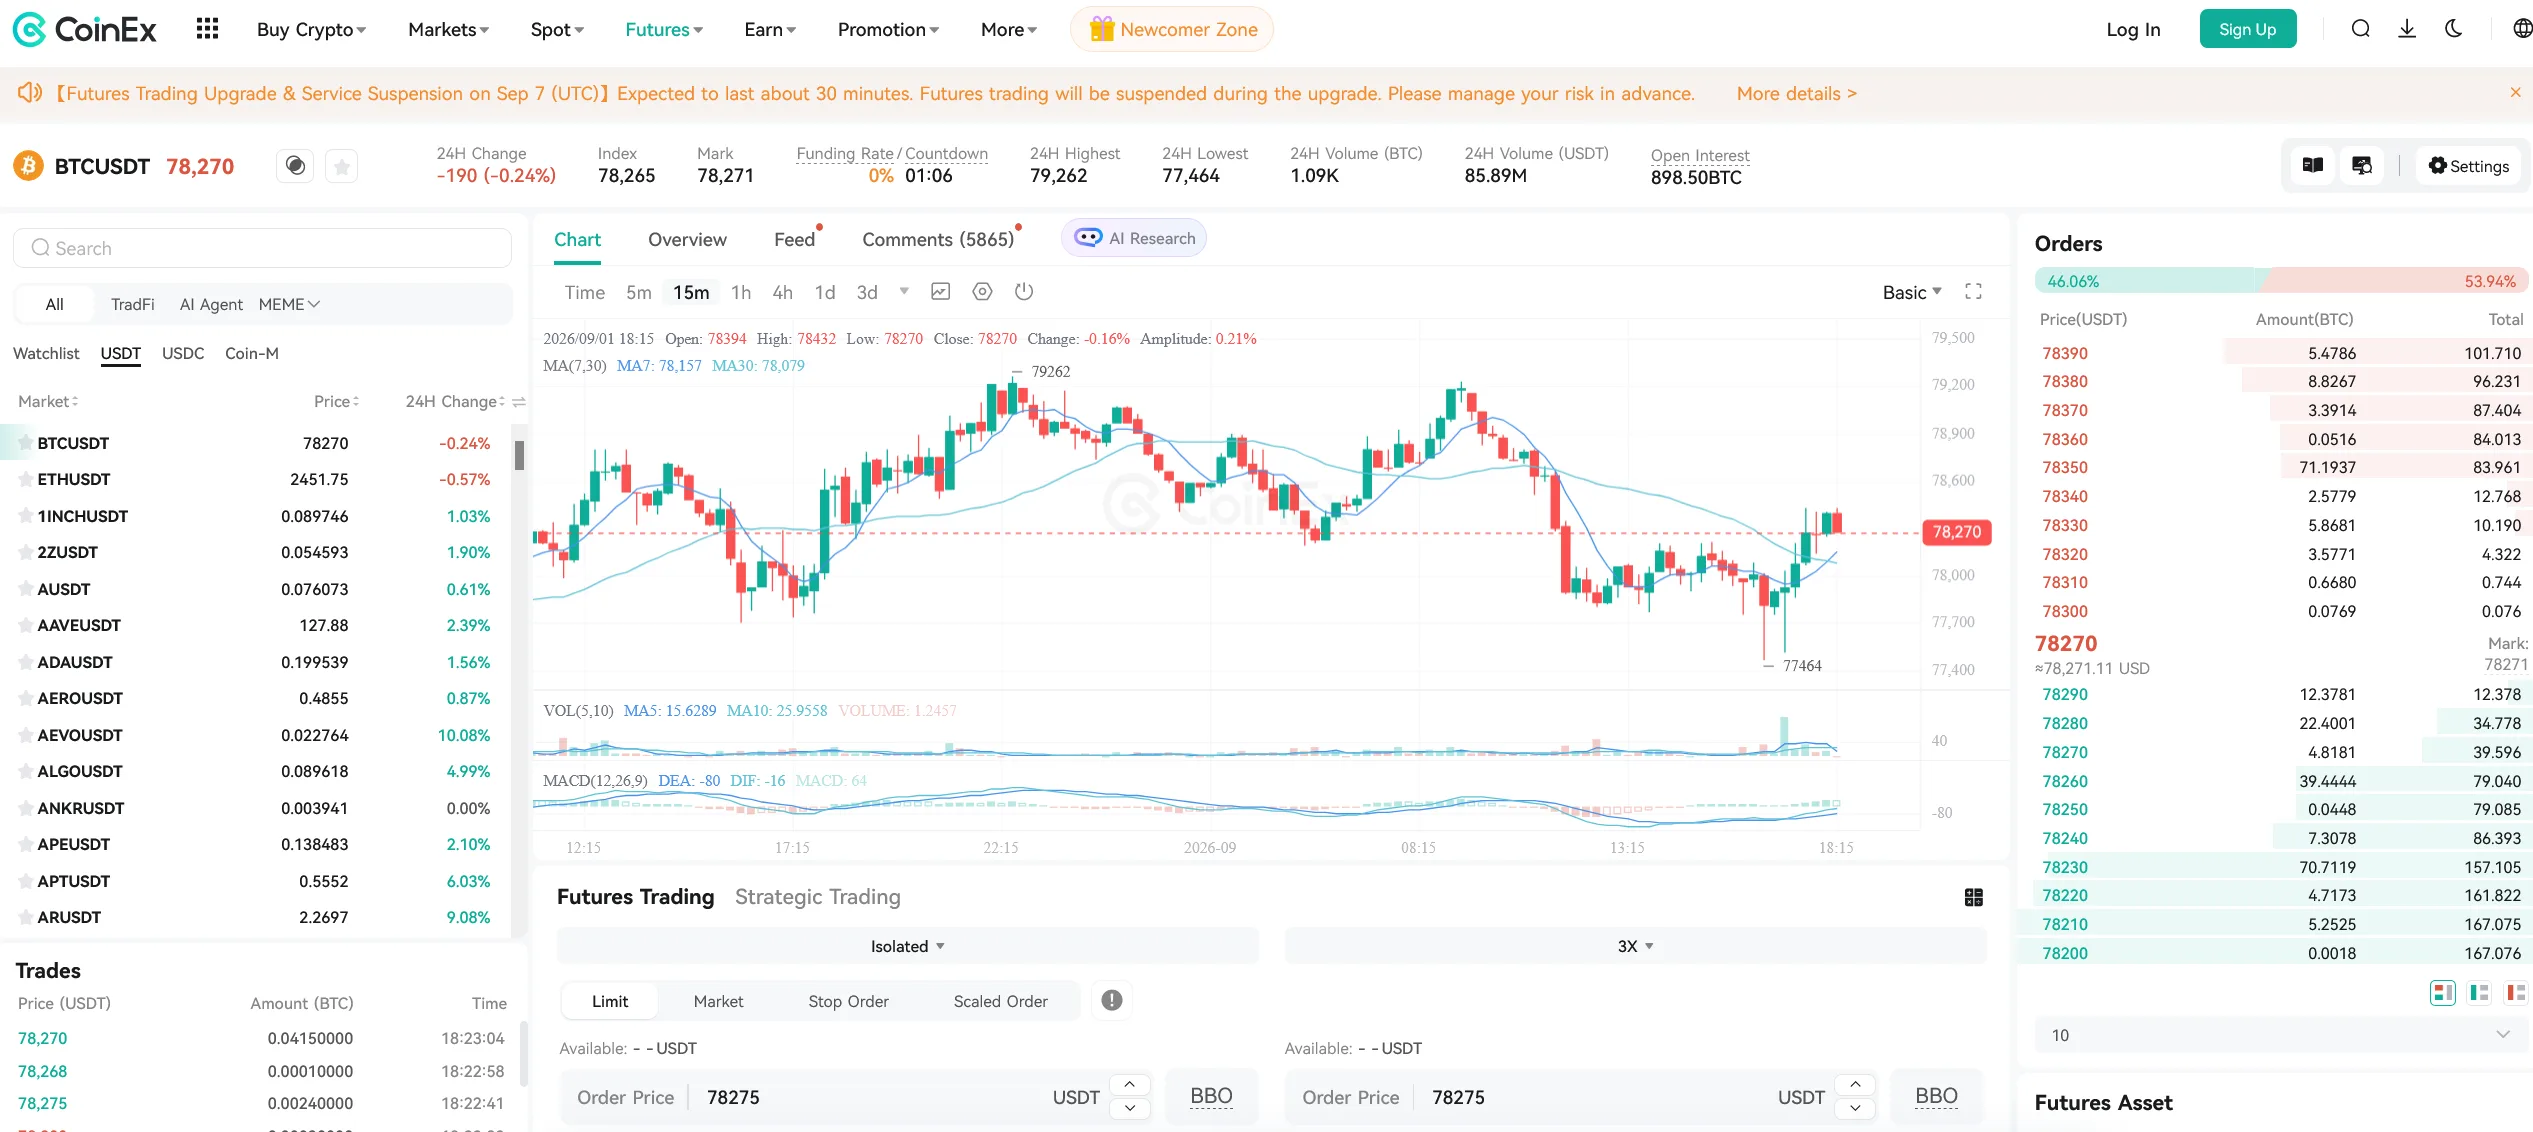The width and height of the screenshot is (2533, 1132).
Task: Open the tutorial book icon
Action: (x=2313, y=166)
